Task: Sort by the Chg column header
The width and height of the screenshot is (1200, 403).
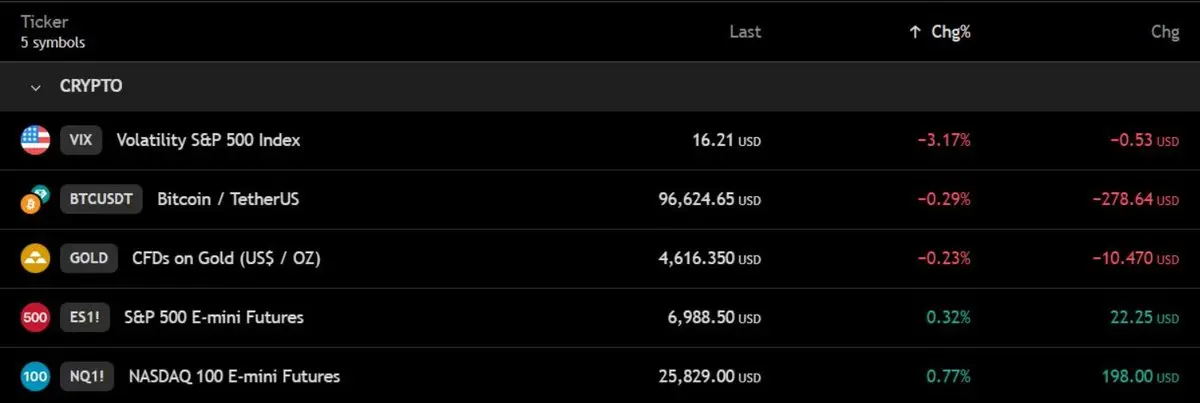Action: coord(1165,32)
